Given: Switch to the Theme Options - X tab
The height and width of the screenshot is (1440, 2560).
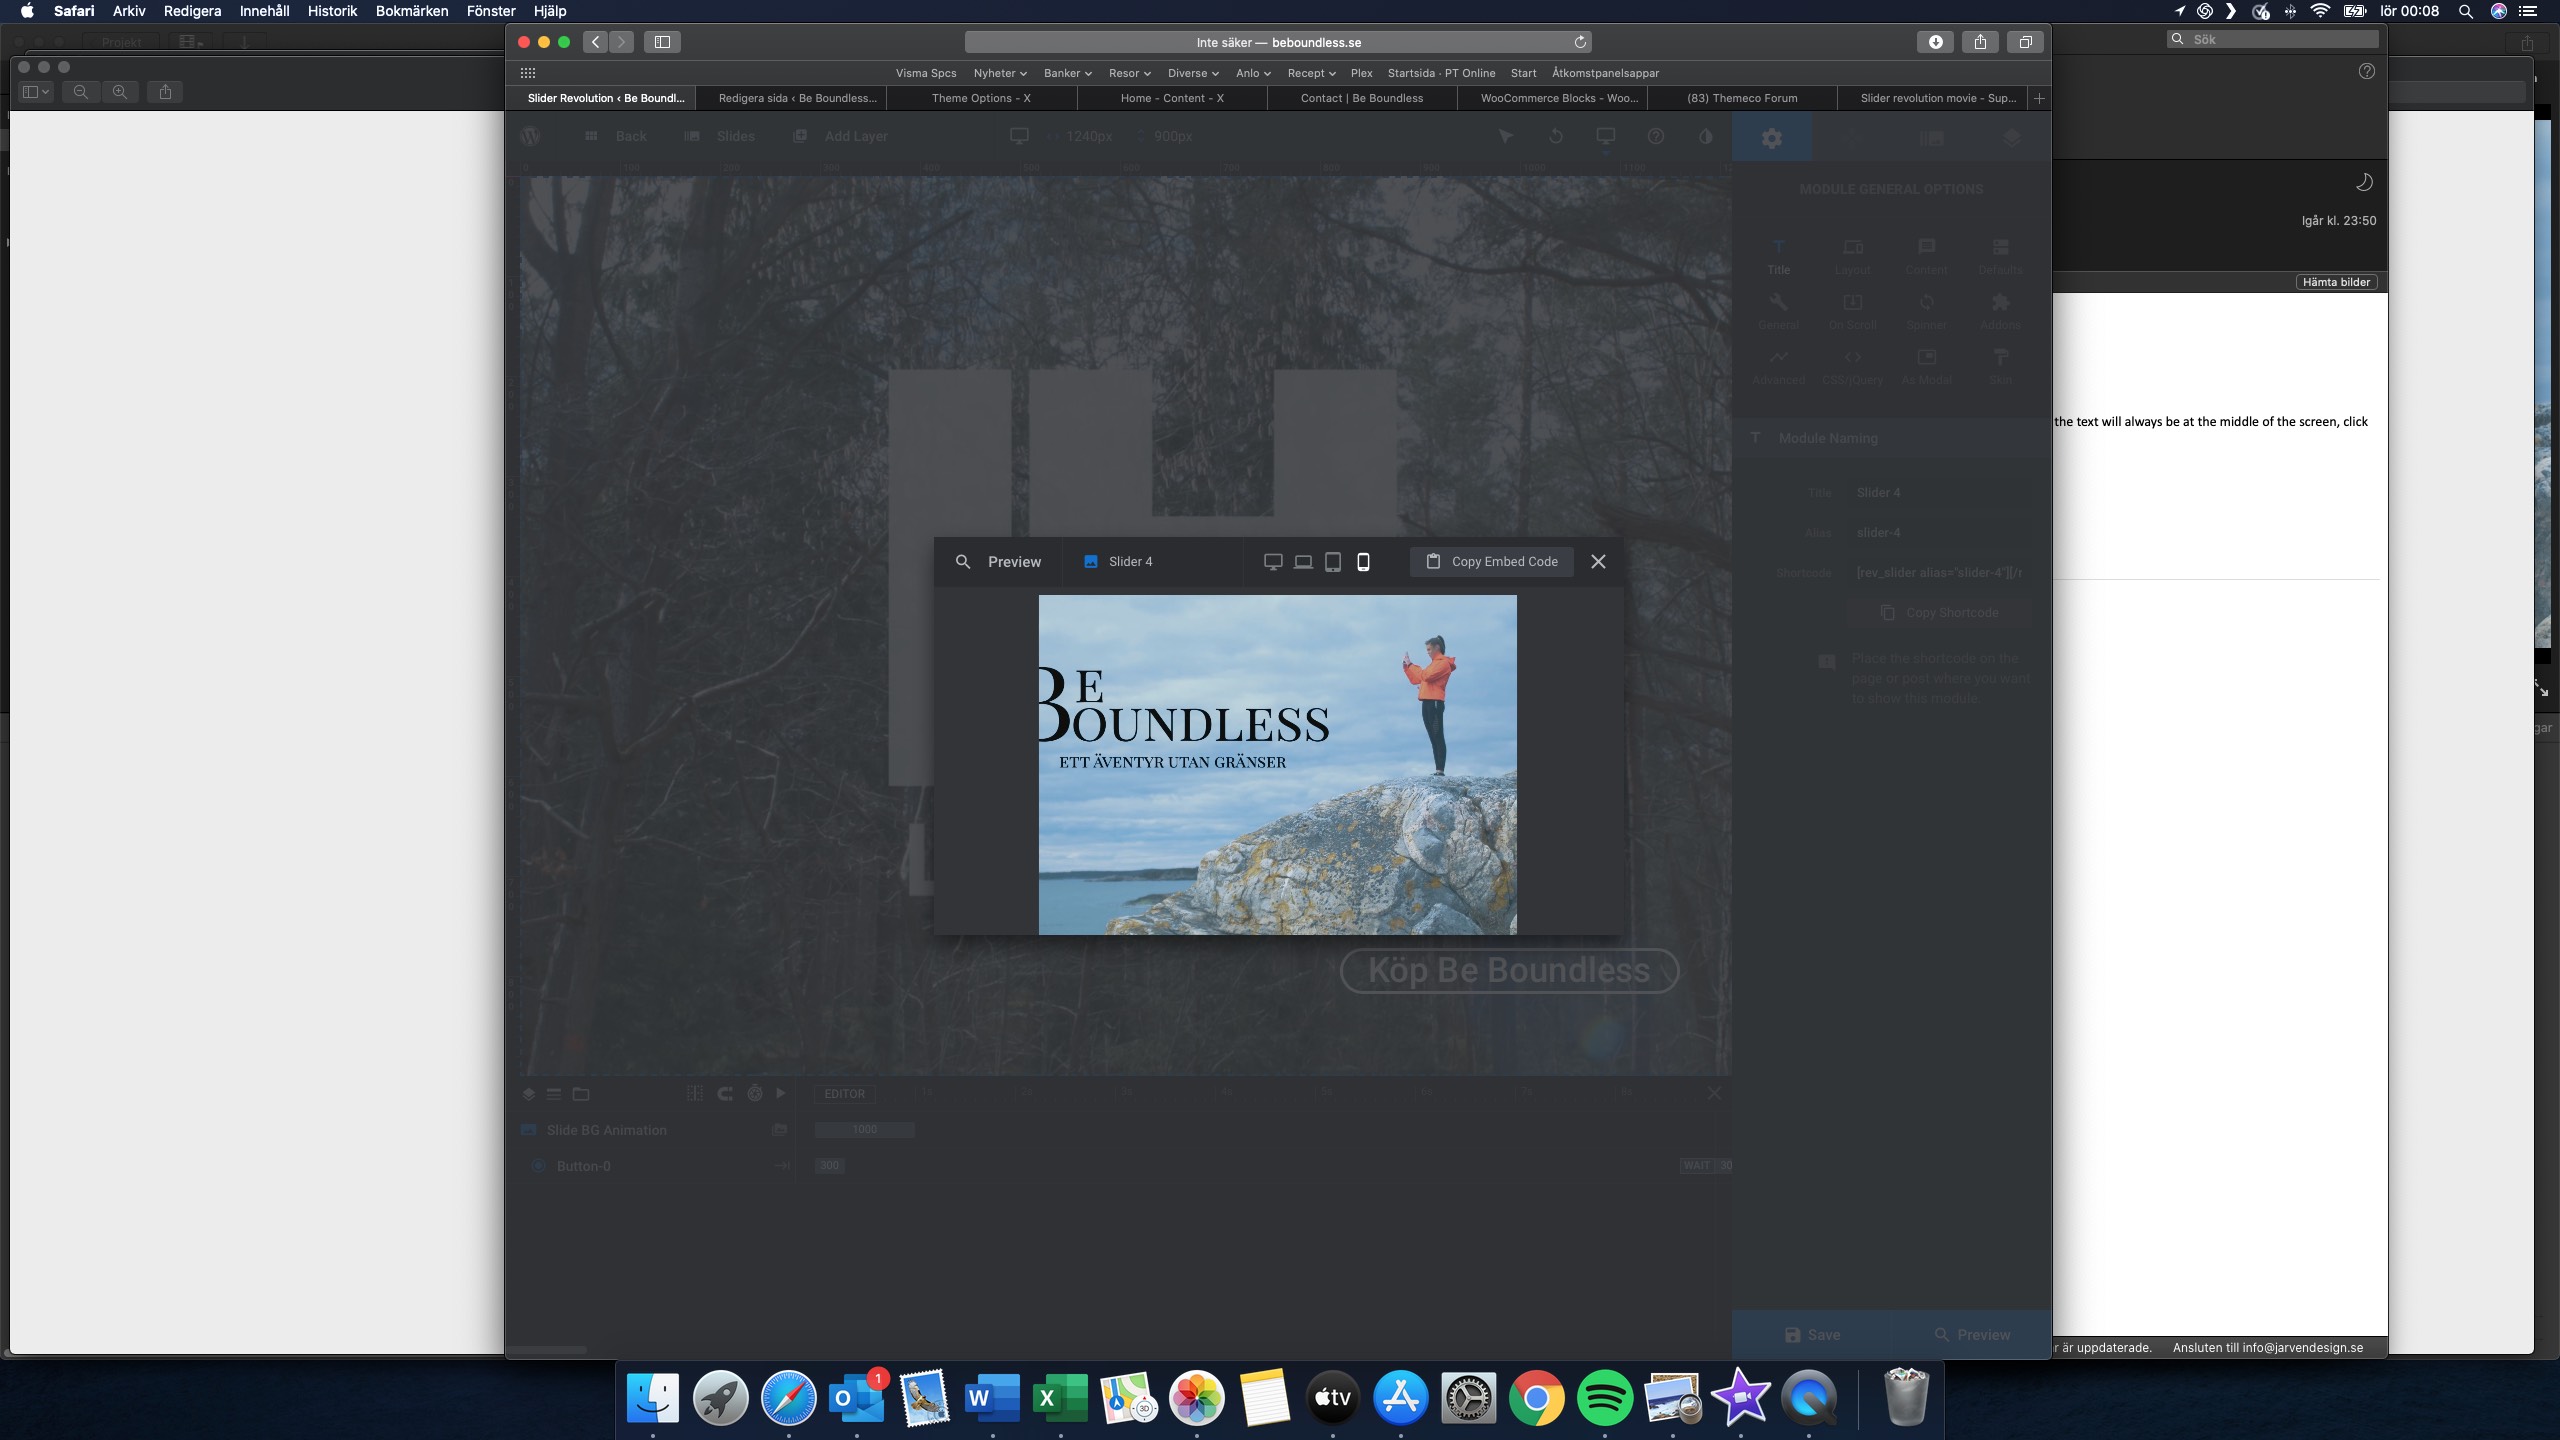Looking at the screenshot, I should (981, 98).
